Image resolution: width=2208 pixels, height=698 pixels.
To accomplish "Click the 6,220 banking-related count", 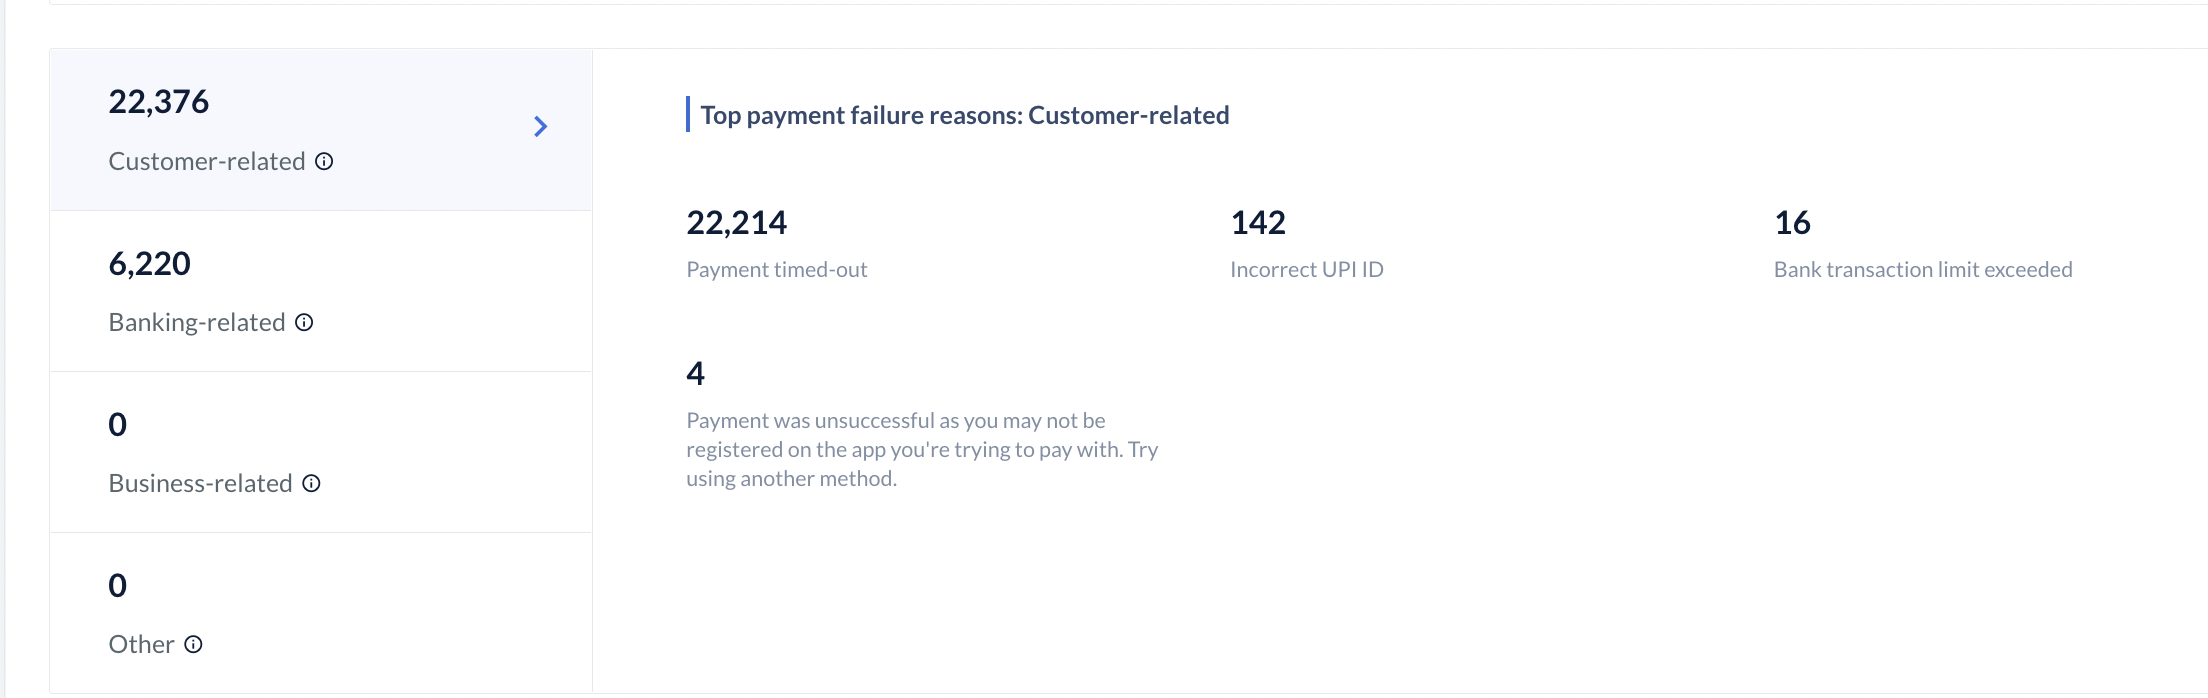I will click(x=149, y=263).
